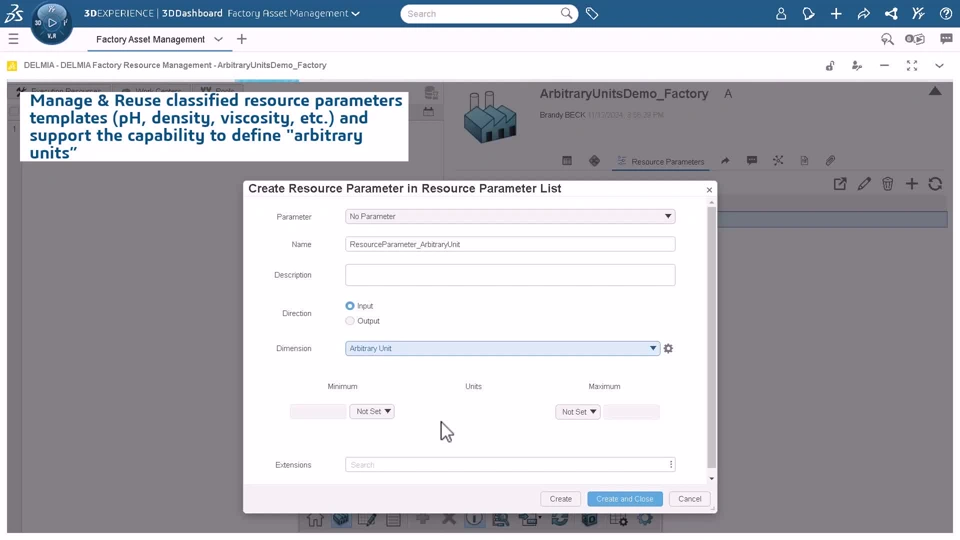Screen dimensions: 960x540
Task: Open the diamond classification tab icon
Action: tap(594, 160)
